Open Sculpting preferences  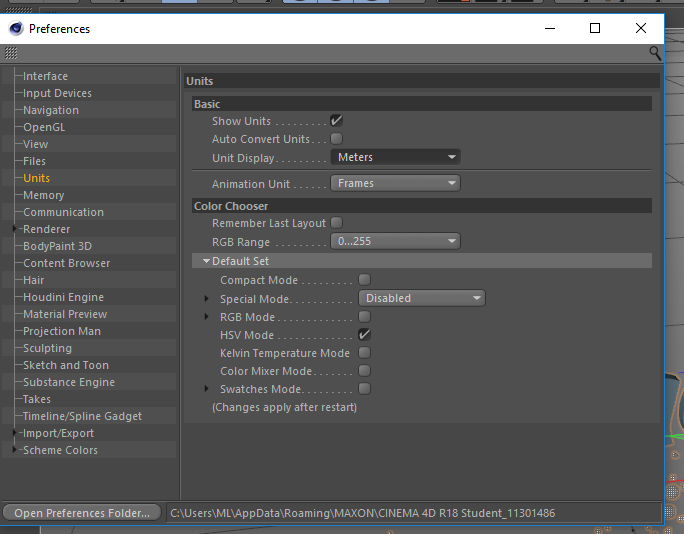(47, 348)
